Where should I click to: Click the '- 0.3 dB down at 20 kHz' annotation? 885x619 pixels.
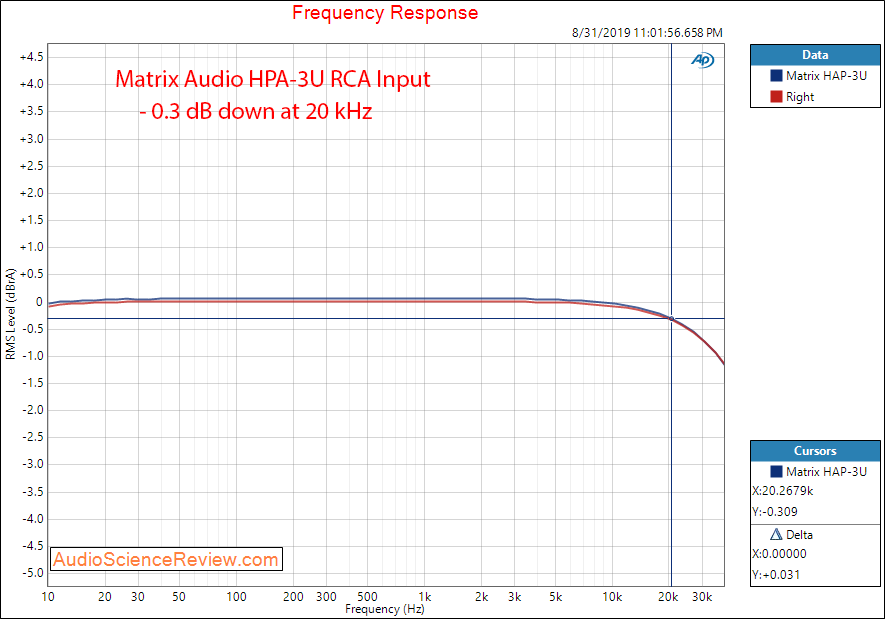[256, 111]
